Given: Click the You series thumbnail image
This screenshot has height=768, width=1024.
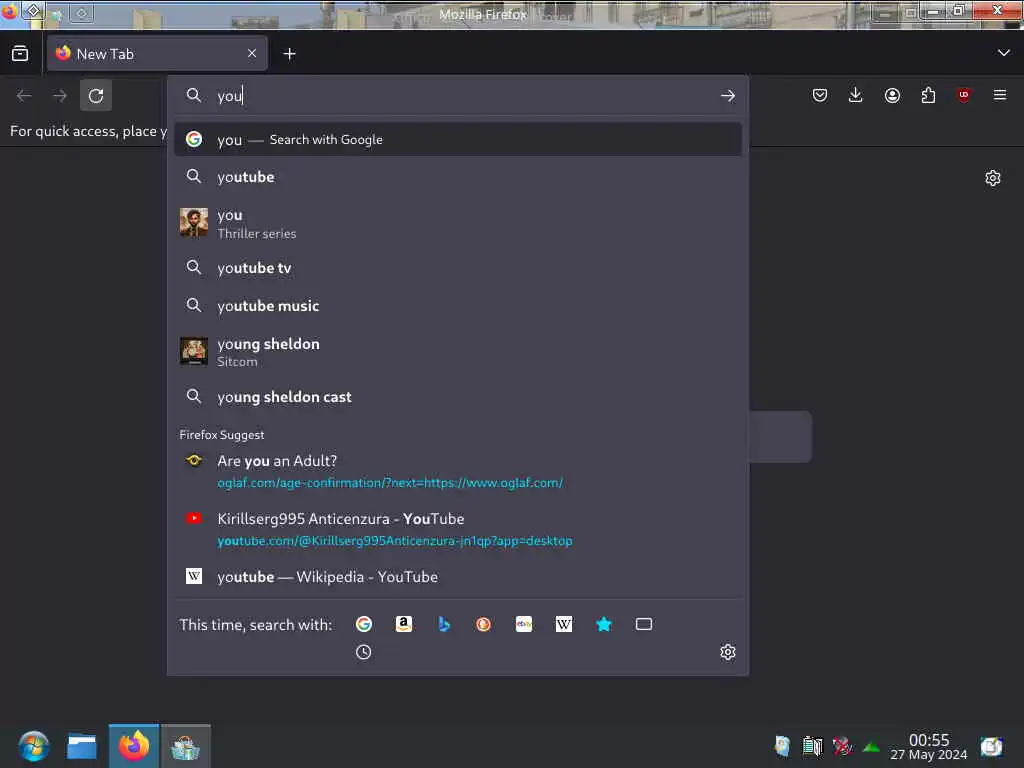Looking at the screenshot, I should pyautogui.click(x=194, y=223).
